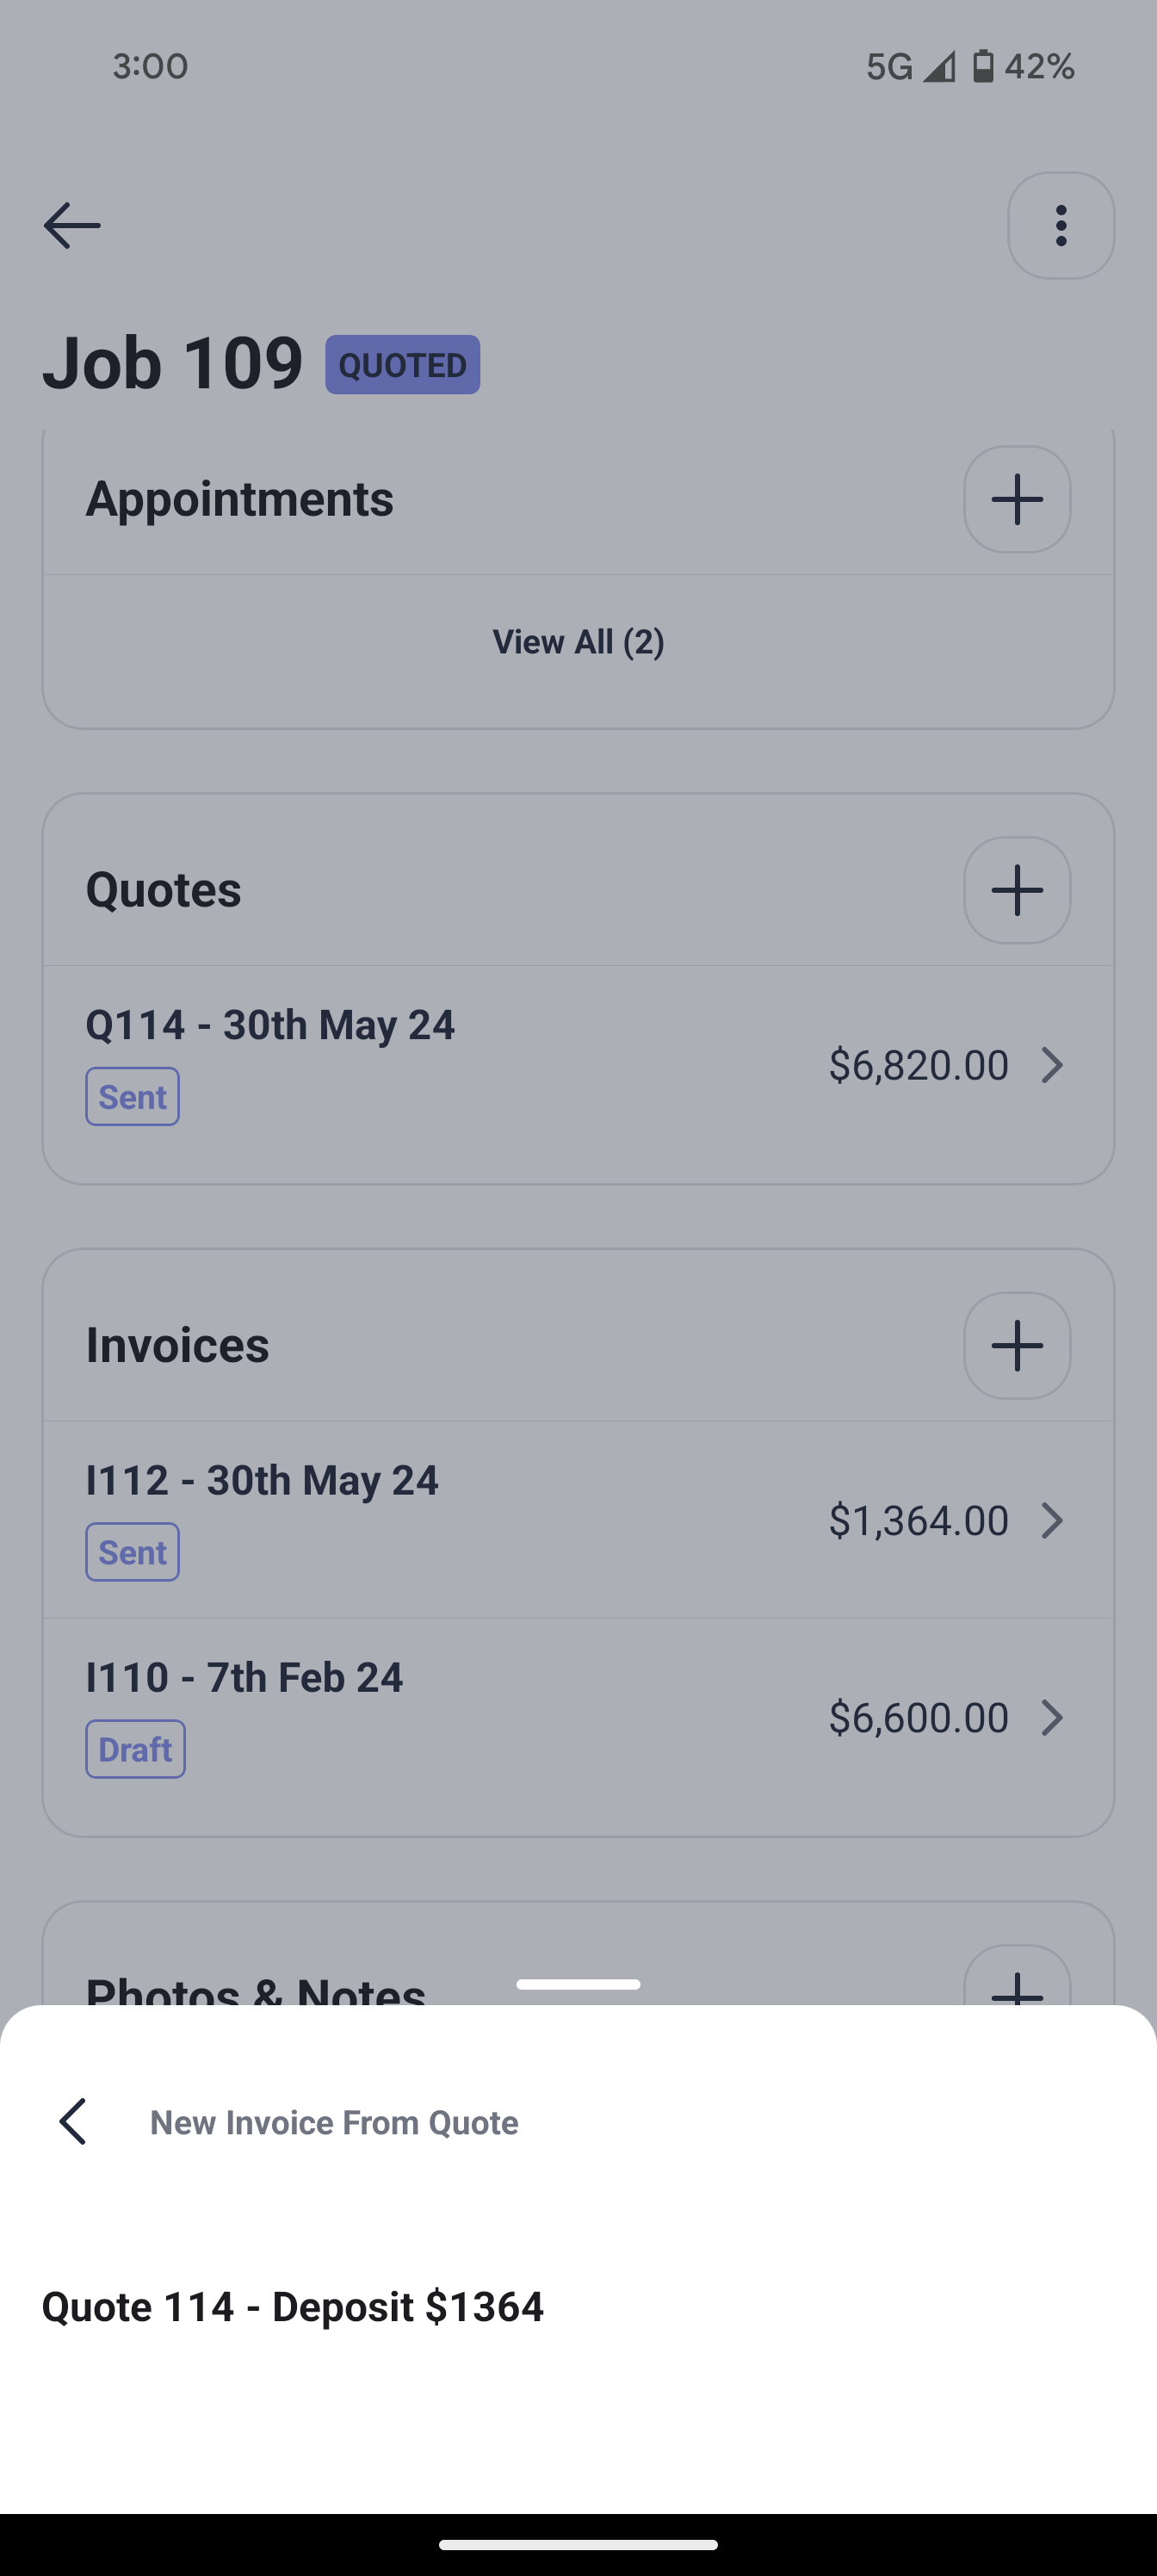Image resolution: width=1157 pixels, height=2576 pixels.
Task: Open the Q114 - 30th May 24 quote
Action: (x=270, y=1025)
